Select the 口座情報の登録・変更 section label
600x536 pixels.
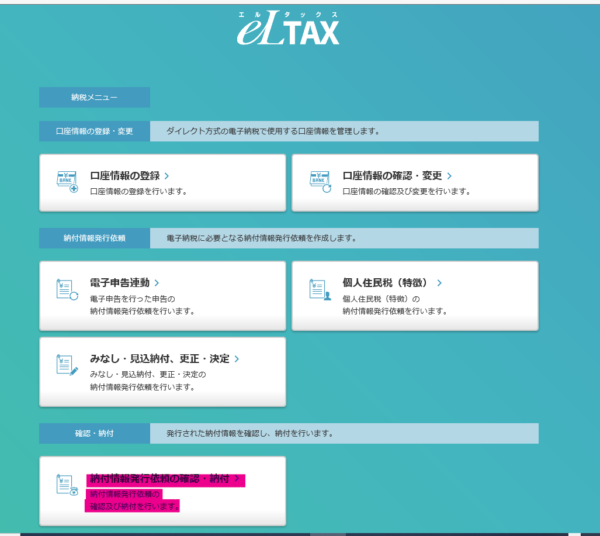tap(94, 131)
